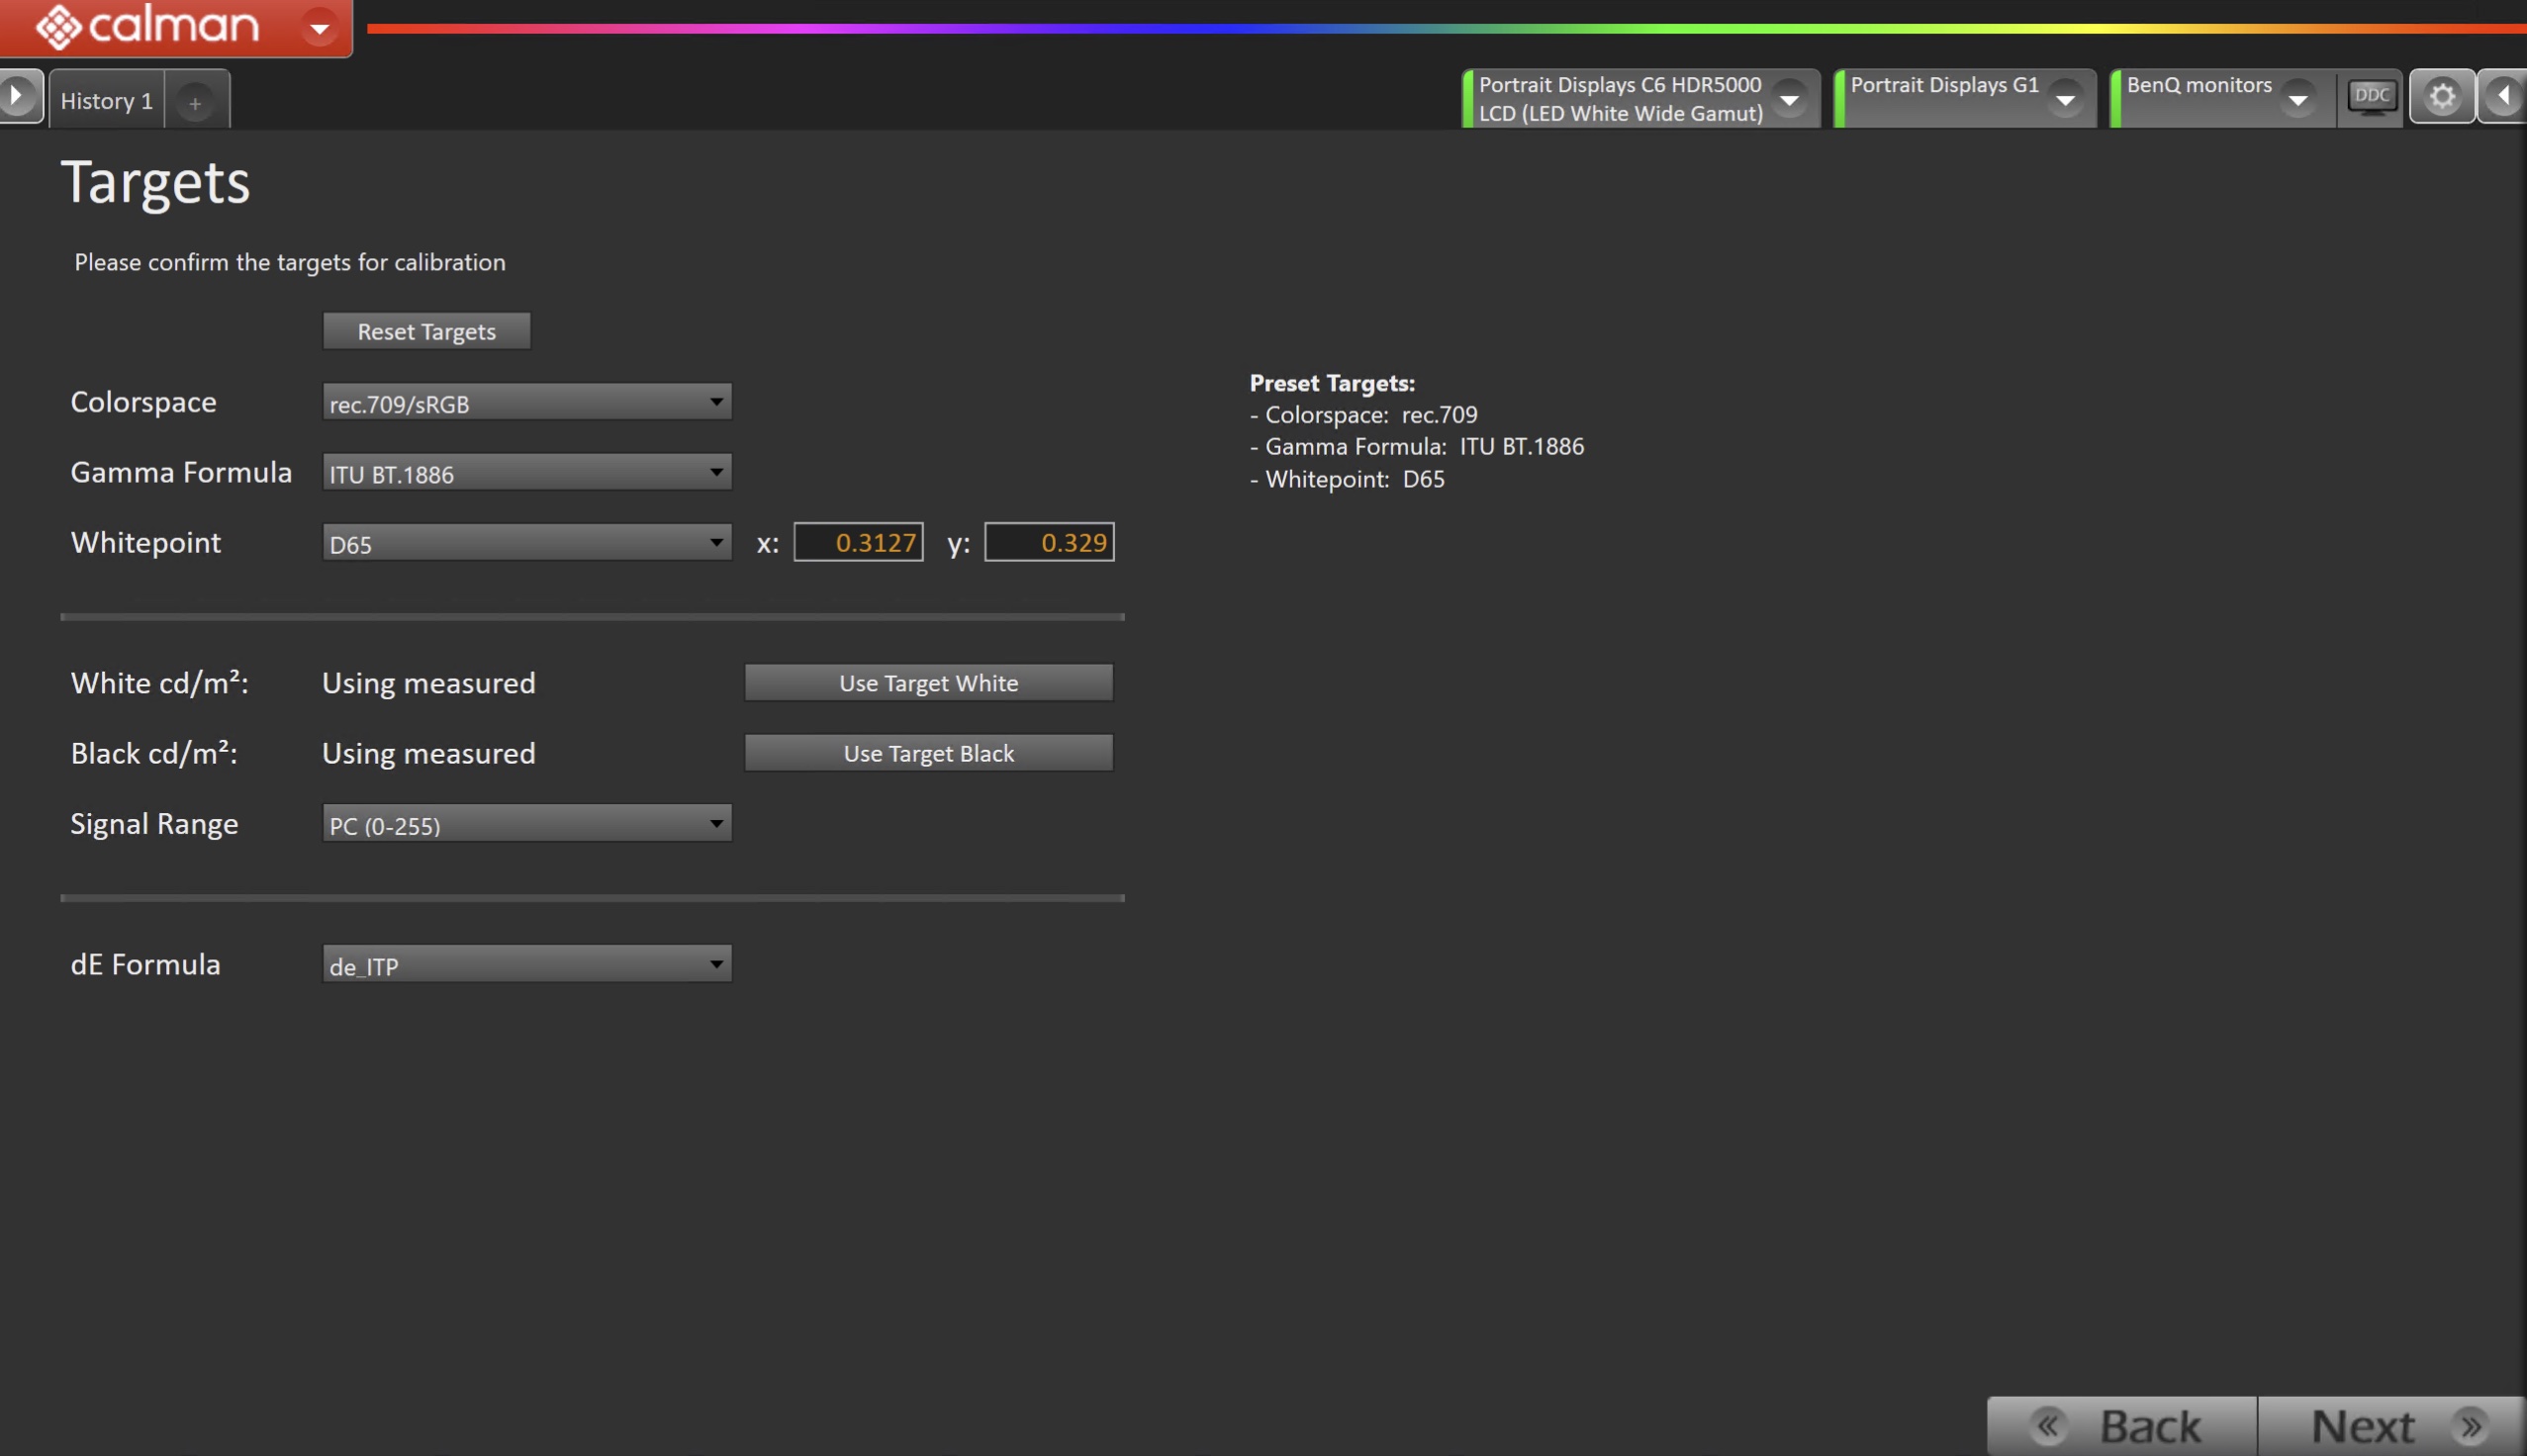Click the Use Target White button
This screenshot has width=2527, height=1456.
(x=928, y=683)
